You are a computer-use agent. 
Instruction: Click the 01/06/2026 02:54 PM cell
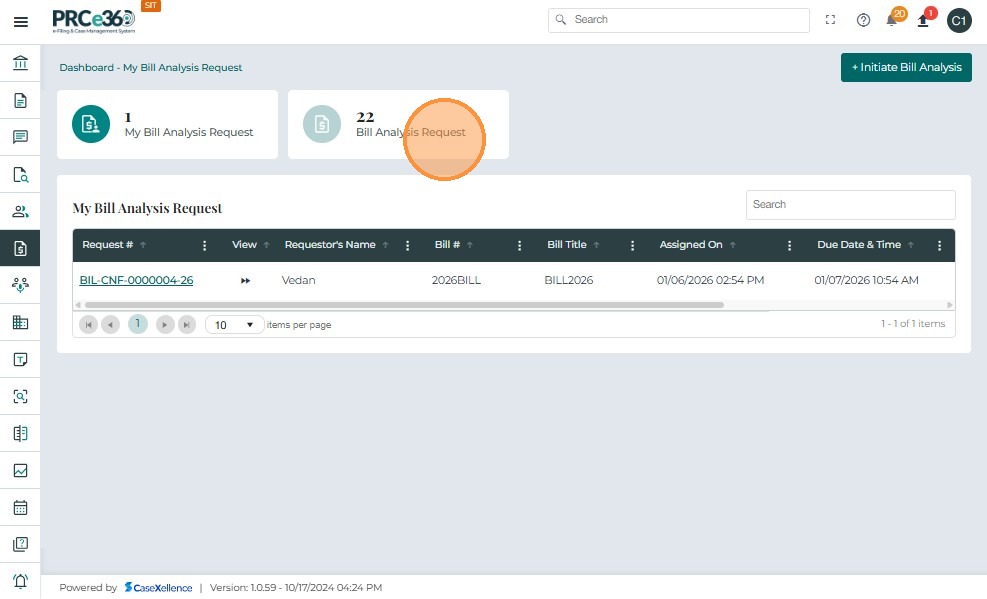(x=711, y=281)
